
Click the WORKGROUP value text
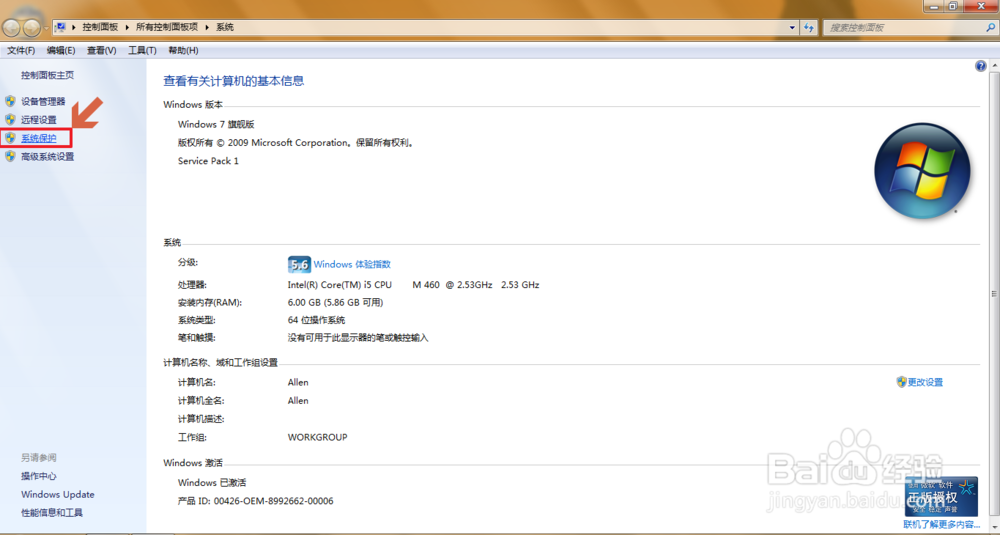point(318,437)
